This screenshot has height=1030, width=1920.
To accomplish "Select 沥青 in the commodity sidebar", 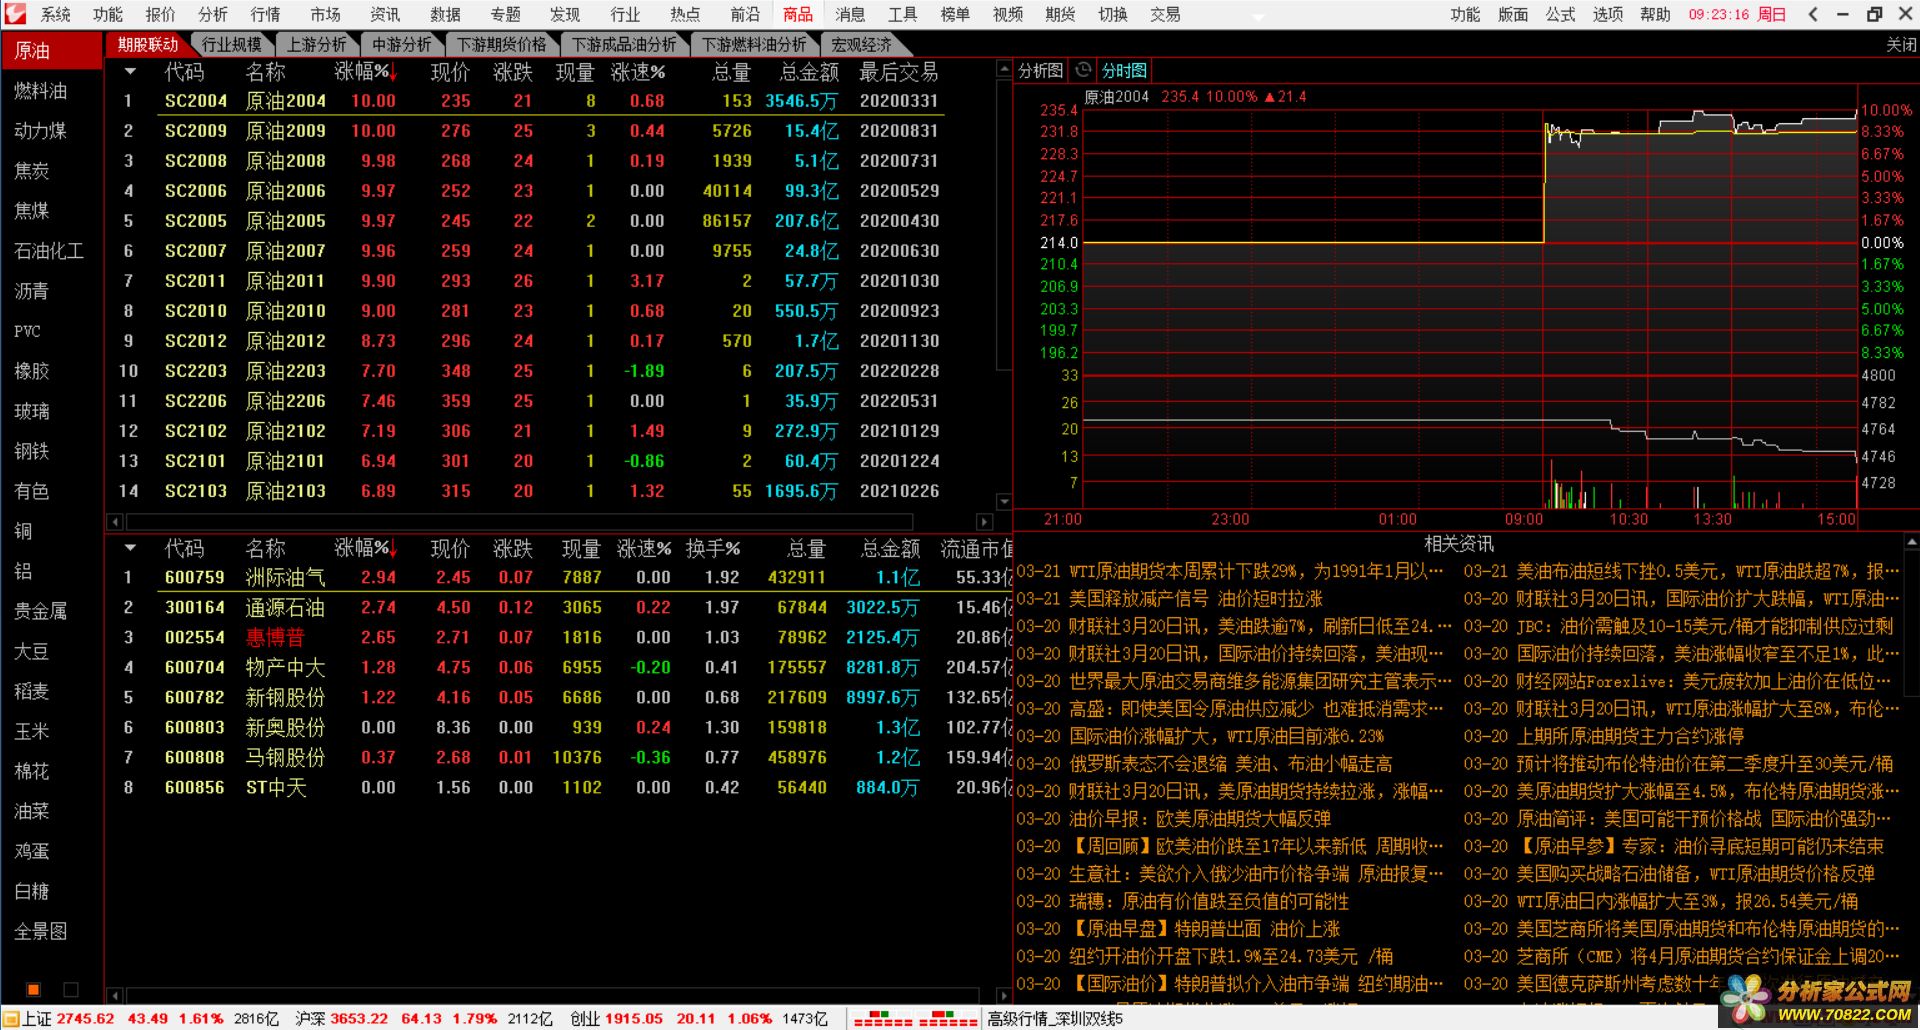I will point(31,290).
